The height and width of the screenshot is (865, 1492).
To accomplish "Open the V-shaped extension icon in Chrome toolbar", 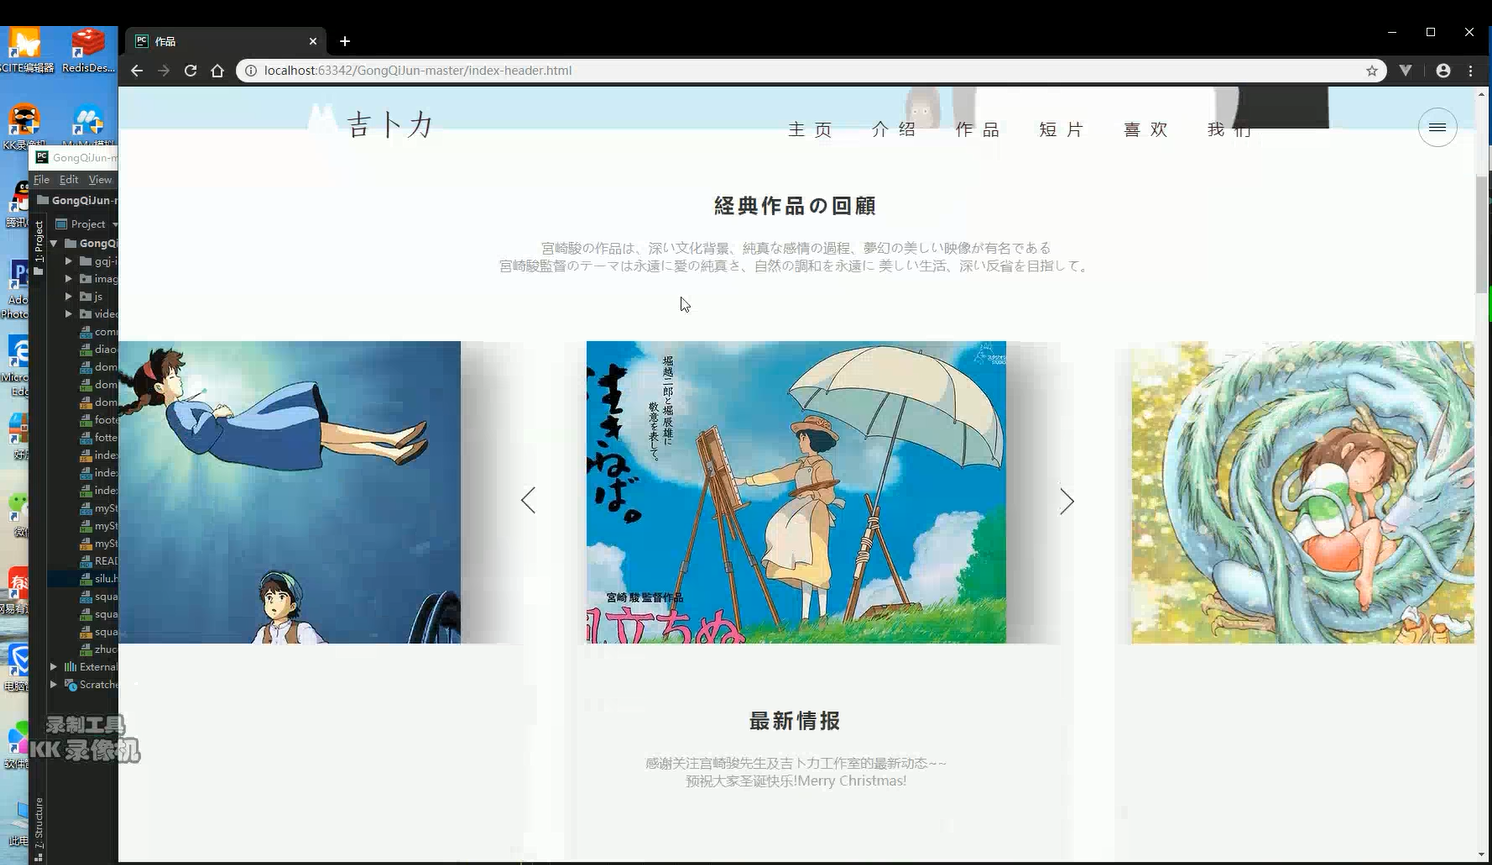I will coord(1405,70).
